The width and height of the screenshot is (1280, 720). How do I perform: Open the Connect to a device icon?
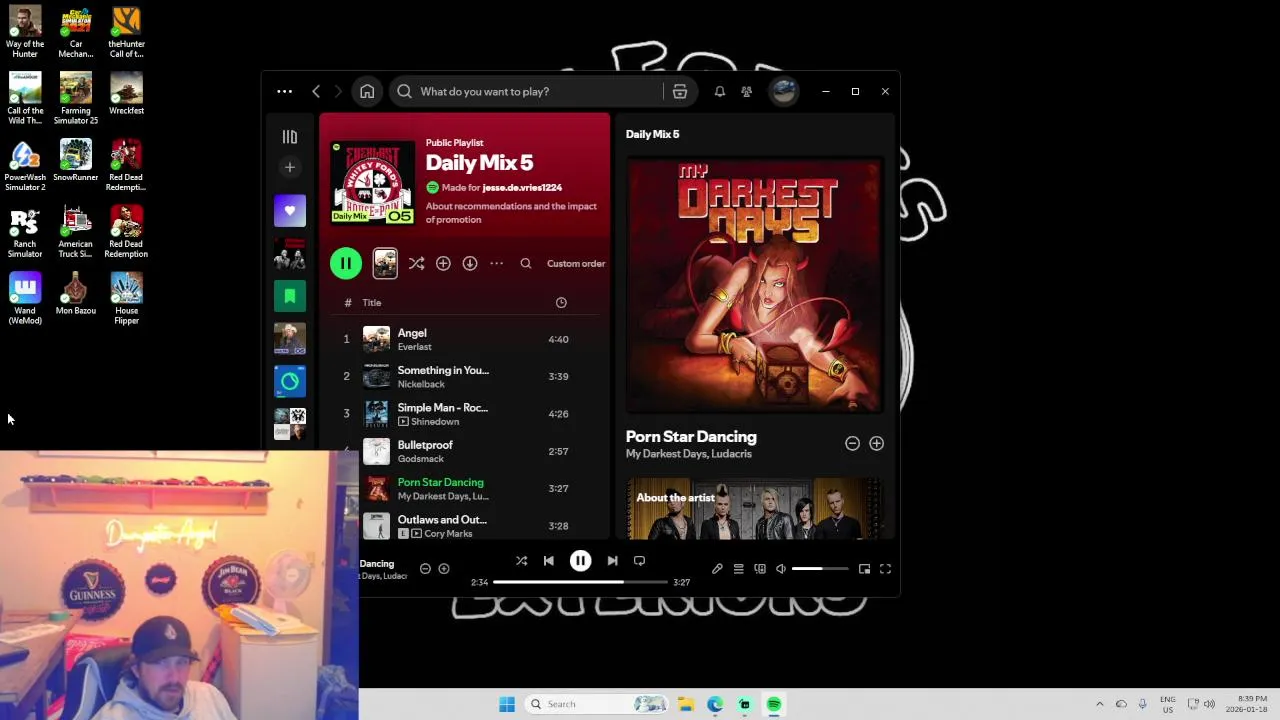click(x=760, y=569)
